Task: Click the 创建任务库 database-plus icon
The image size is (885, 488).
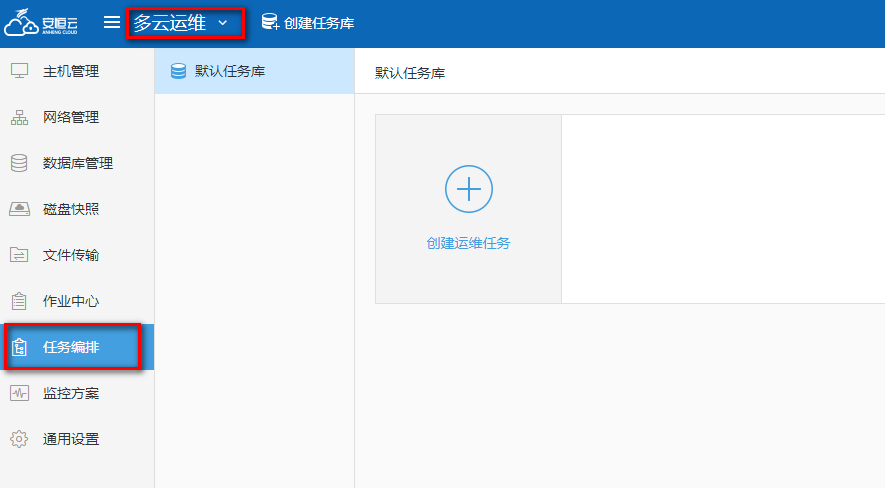Action: pyautogui.click(x=270, y=22)
